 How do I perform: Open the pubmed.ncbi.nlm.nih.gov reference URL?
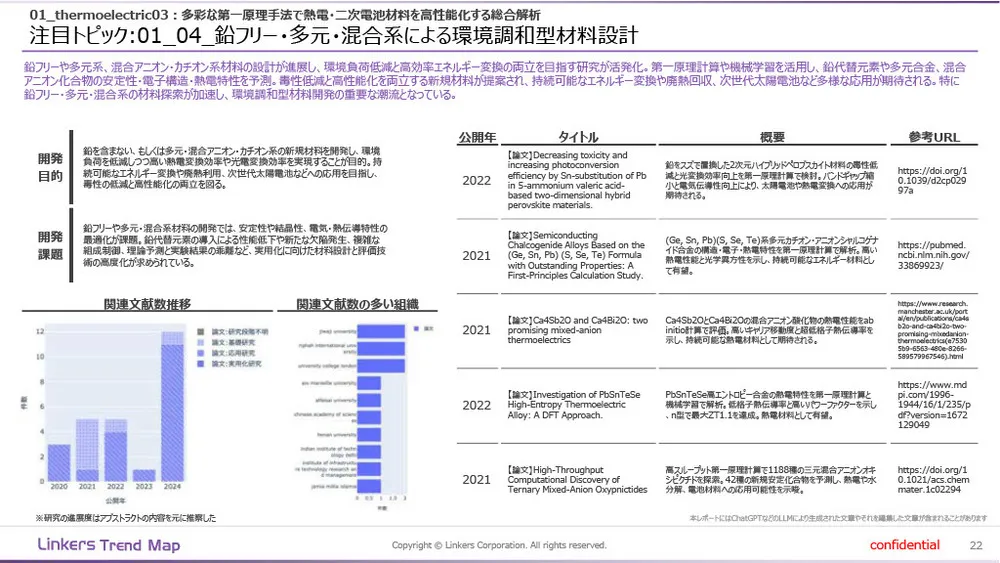[934, 255]
